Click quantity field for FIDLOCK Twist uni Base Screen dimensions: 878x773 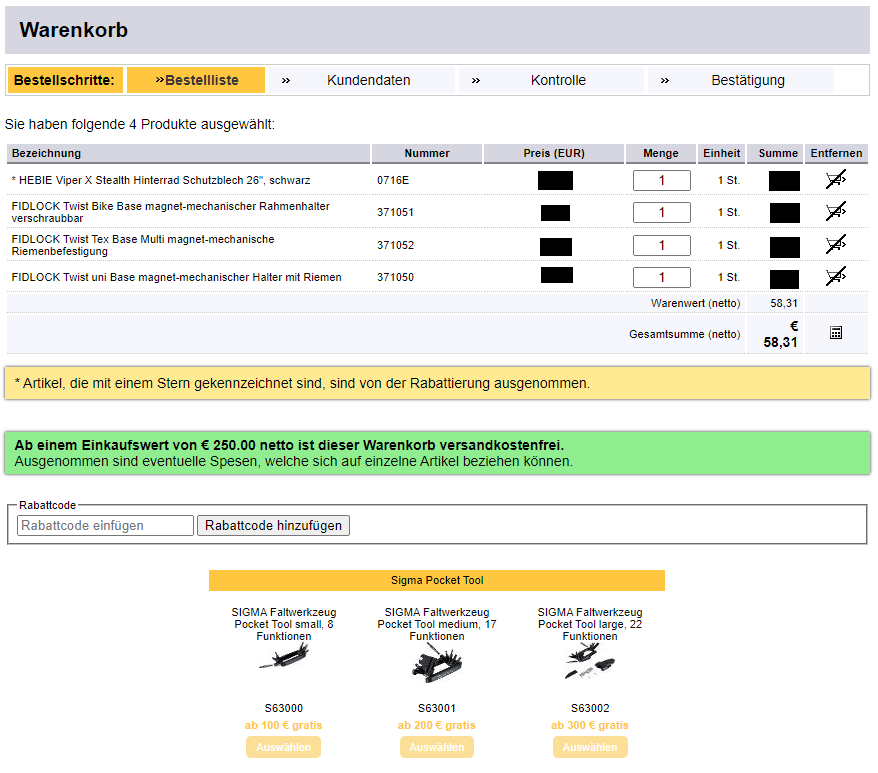661,277
